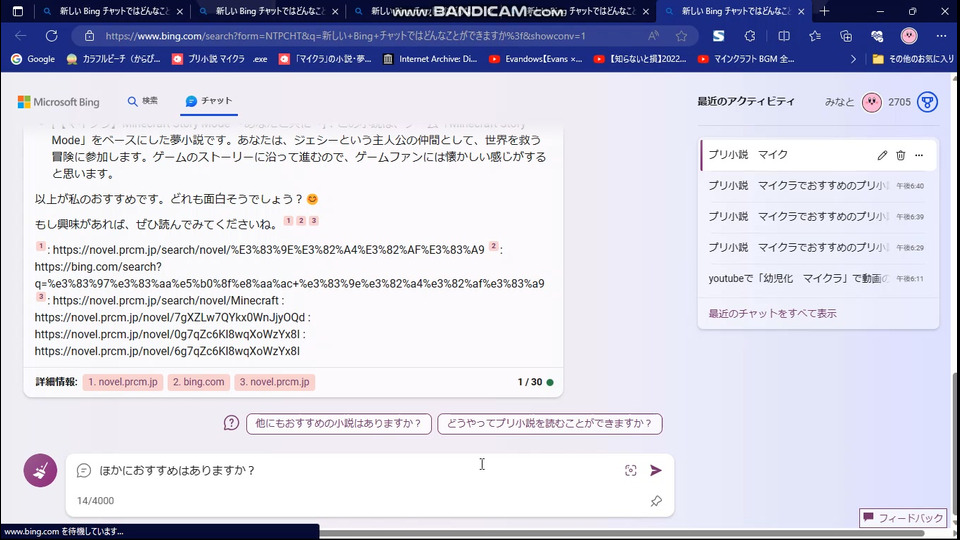The width and height of the screenshot is (960, 540).
Task: Open browser essentials heart icon
Action: [877, 36]
